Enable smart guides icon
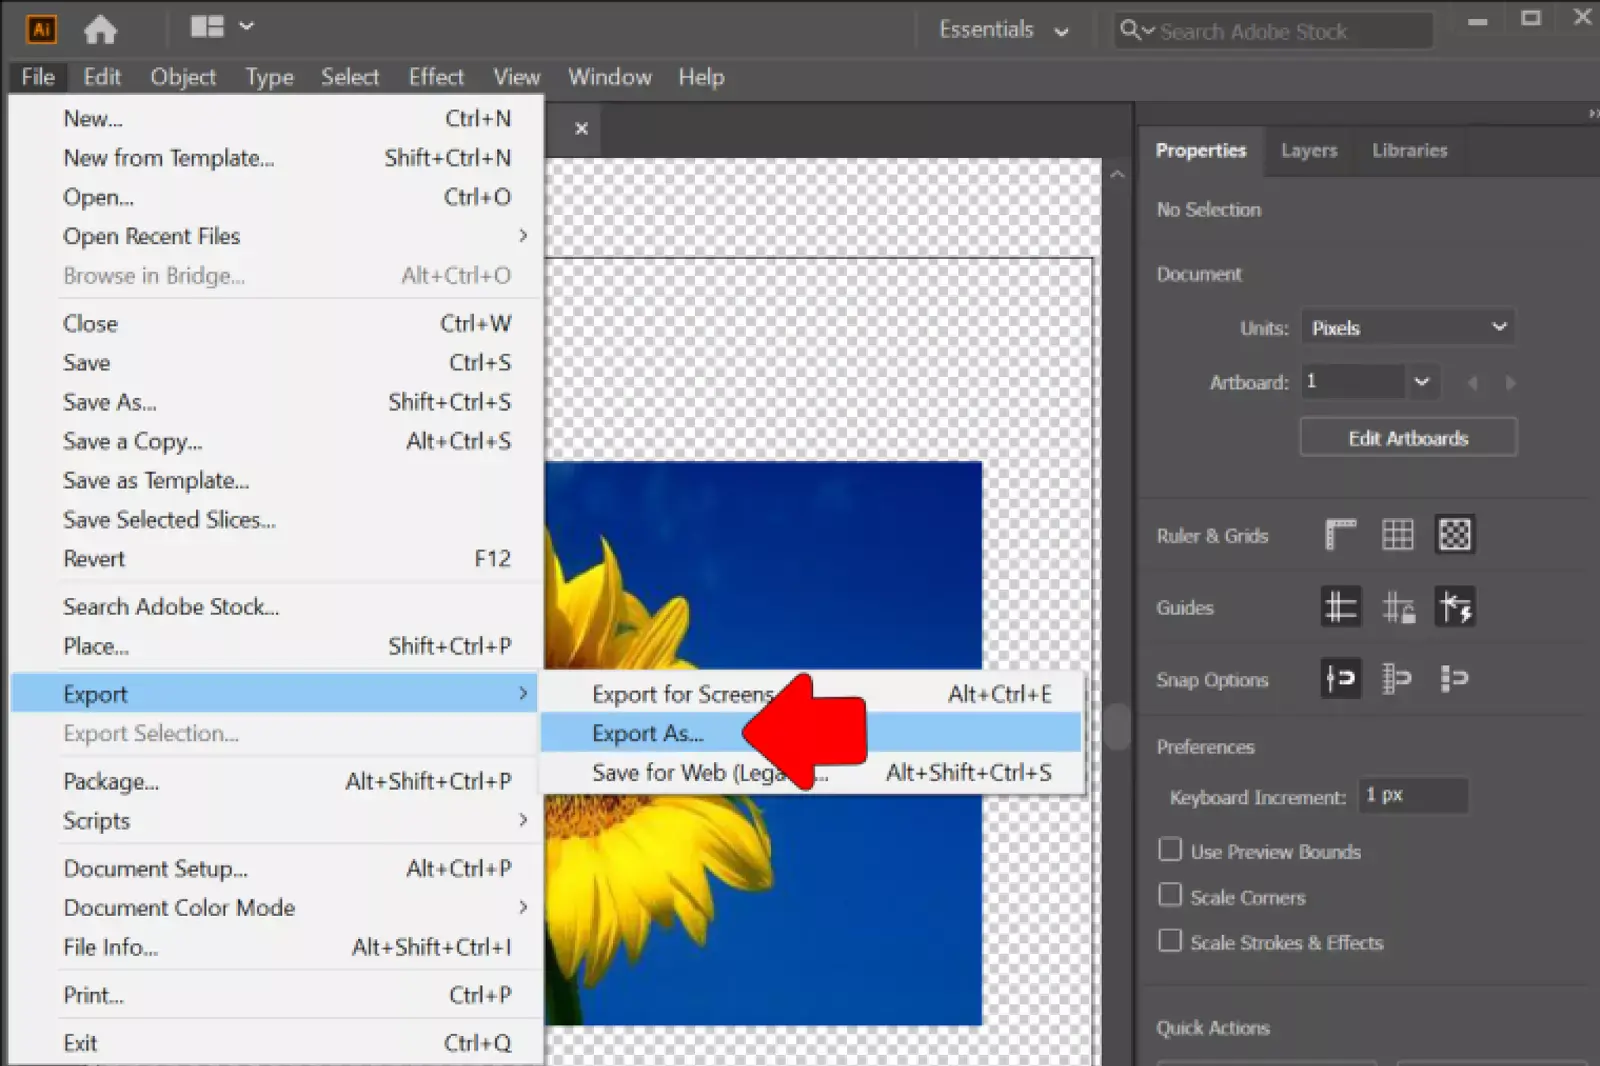The image size is (1600, 1066). pos(1454,607)
